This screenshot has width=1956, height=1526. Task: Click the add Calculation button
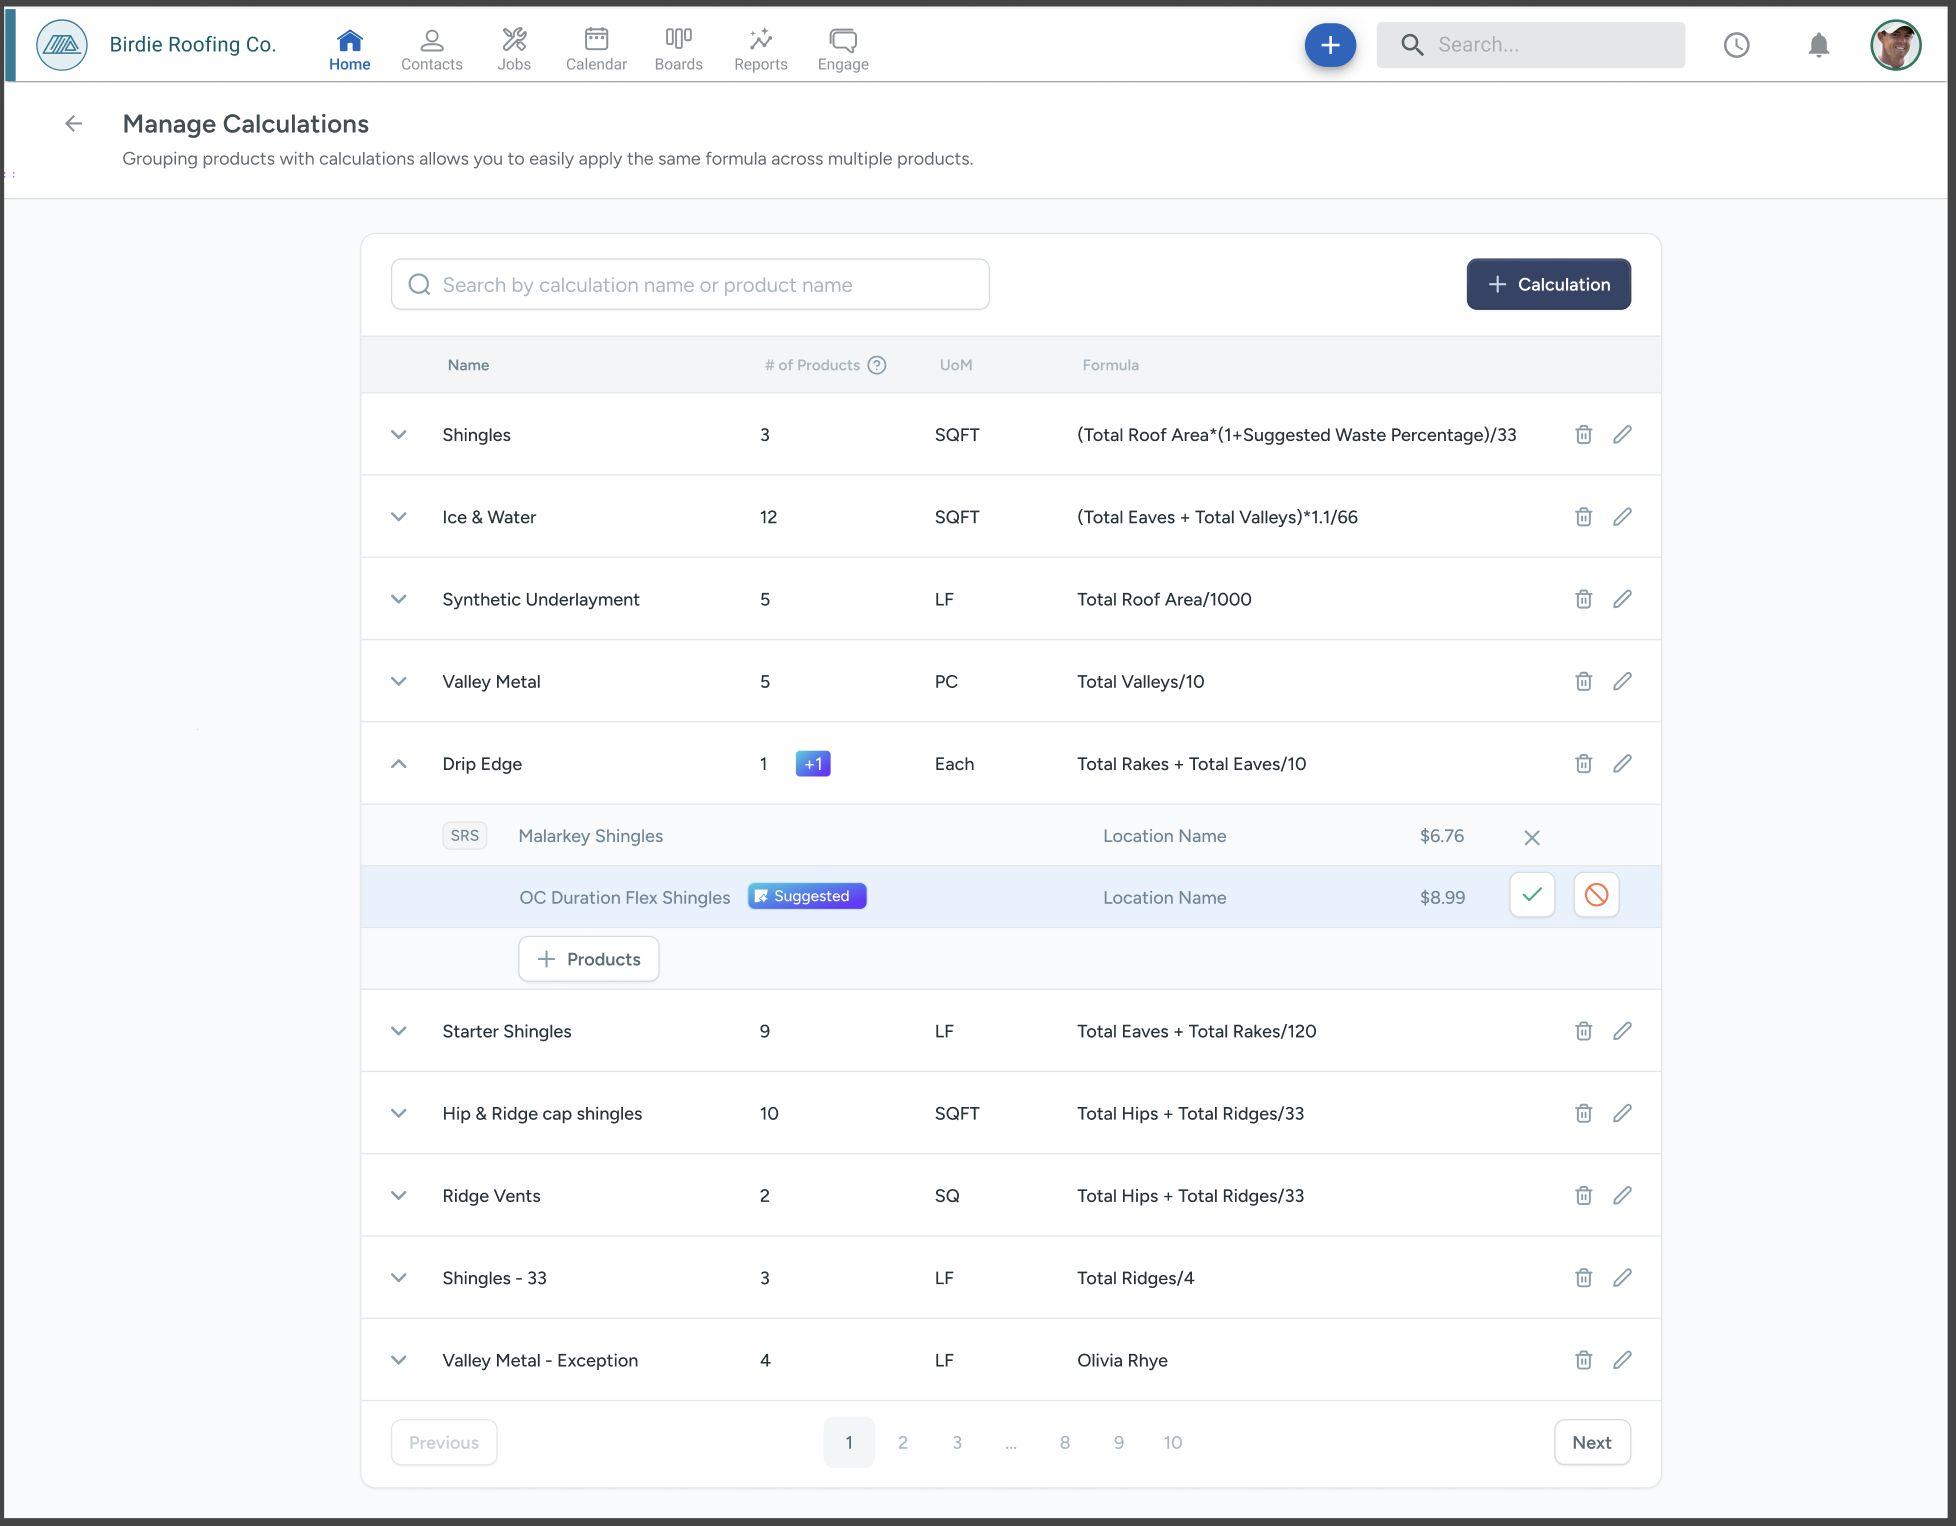1548,284
